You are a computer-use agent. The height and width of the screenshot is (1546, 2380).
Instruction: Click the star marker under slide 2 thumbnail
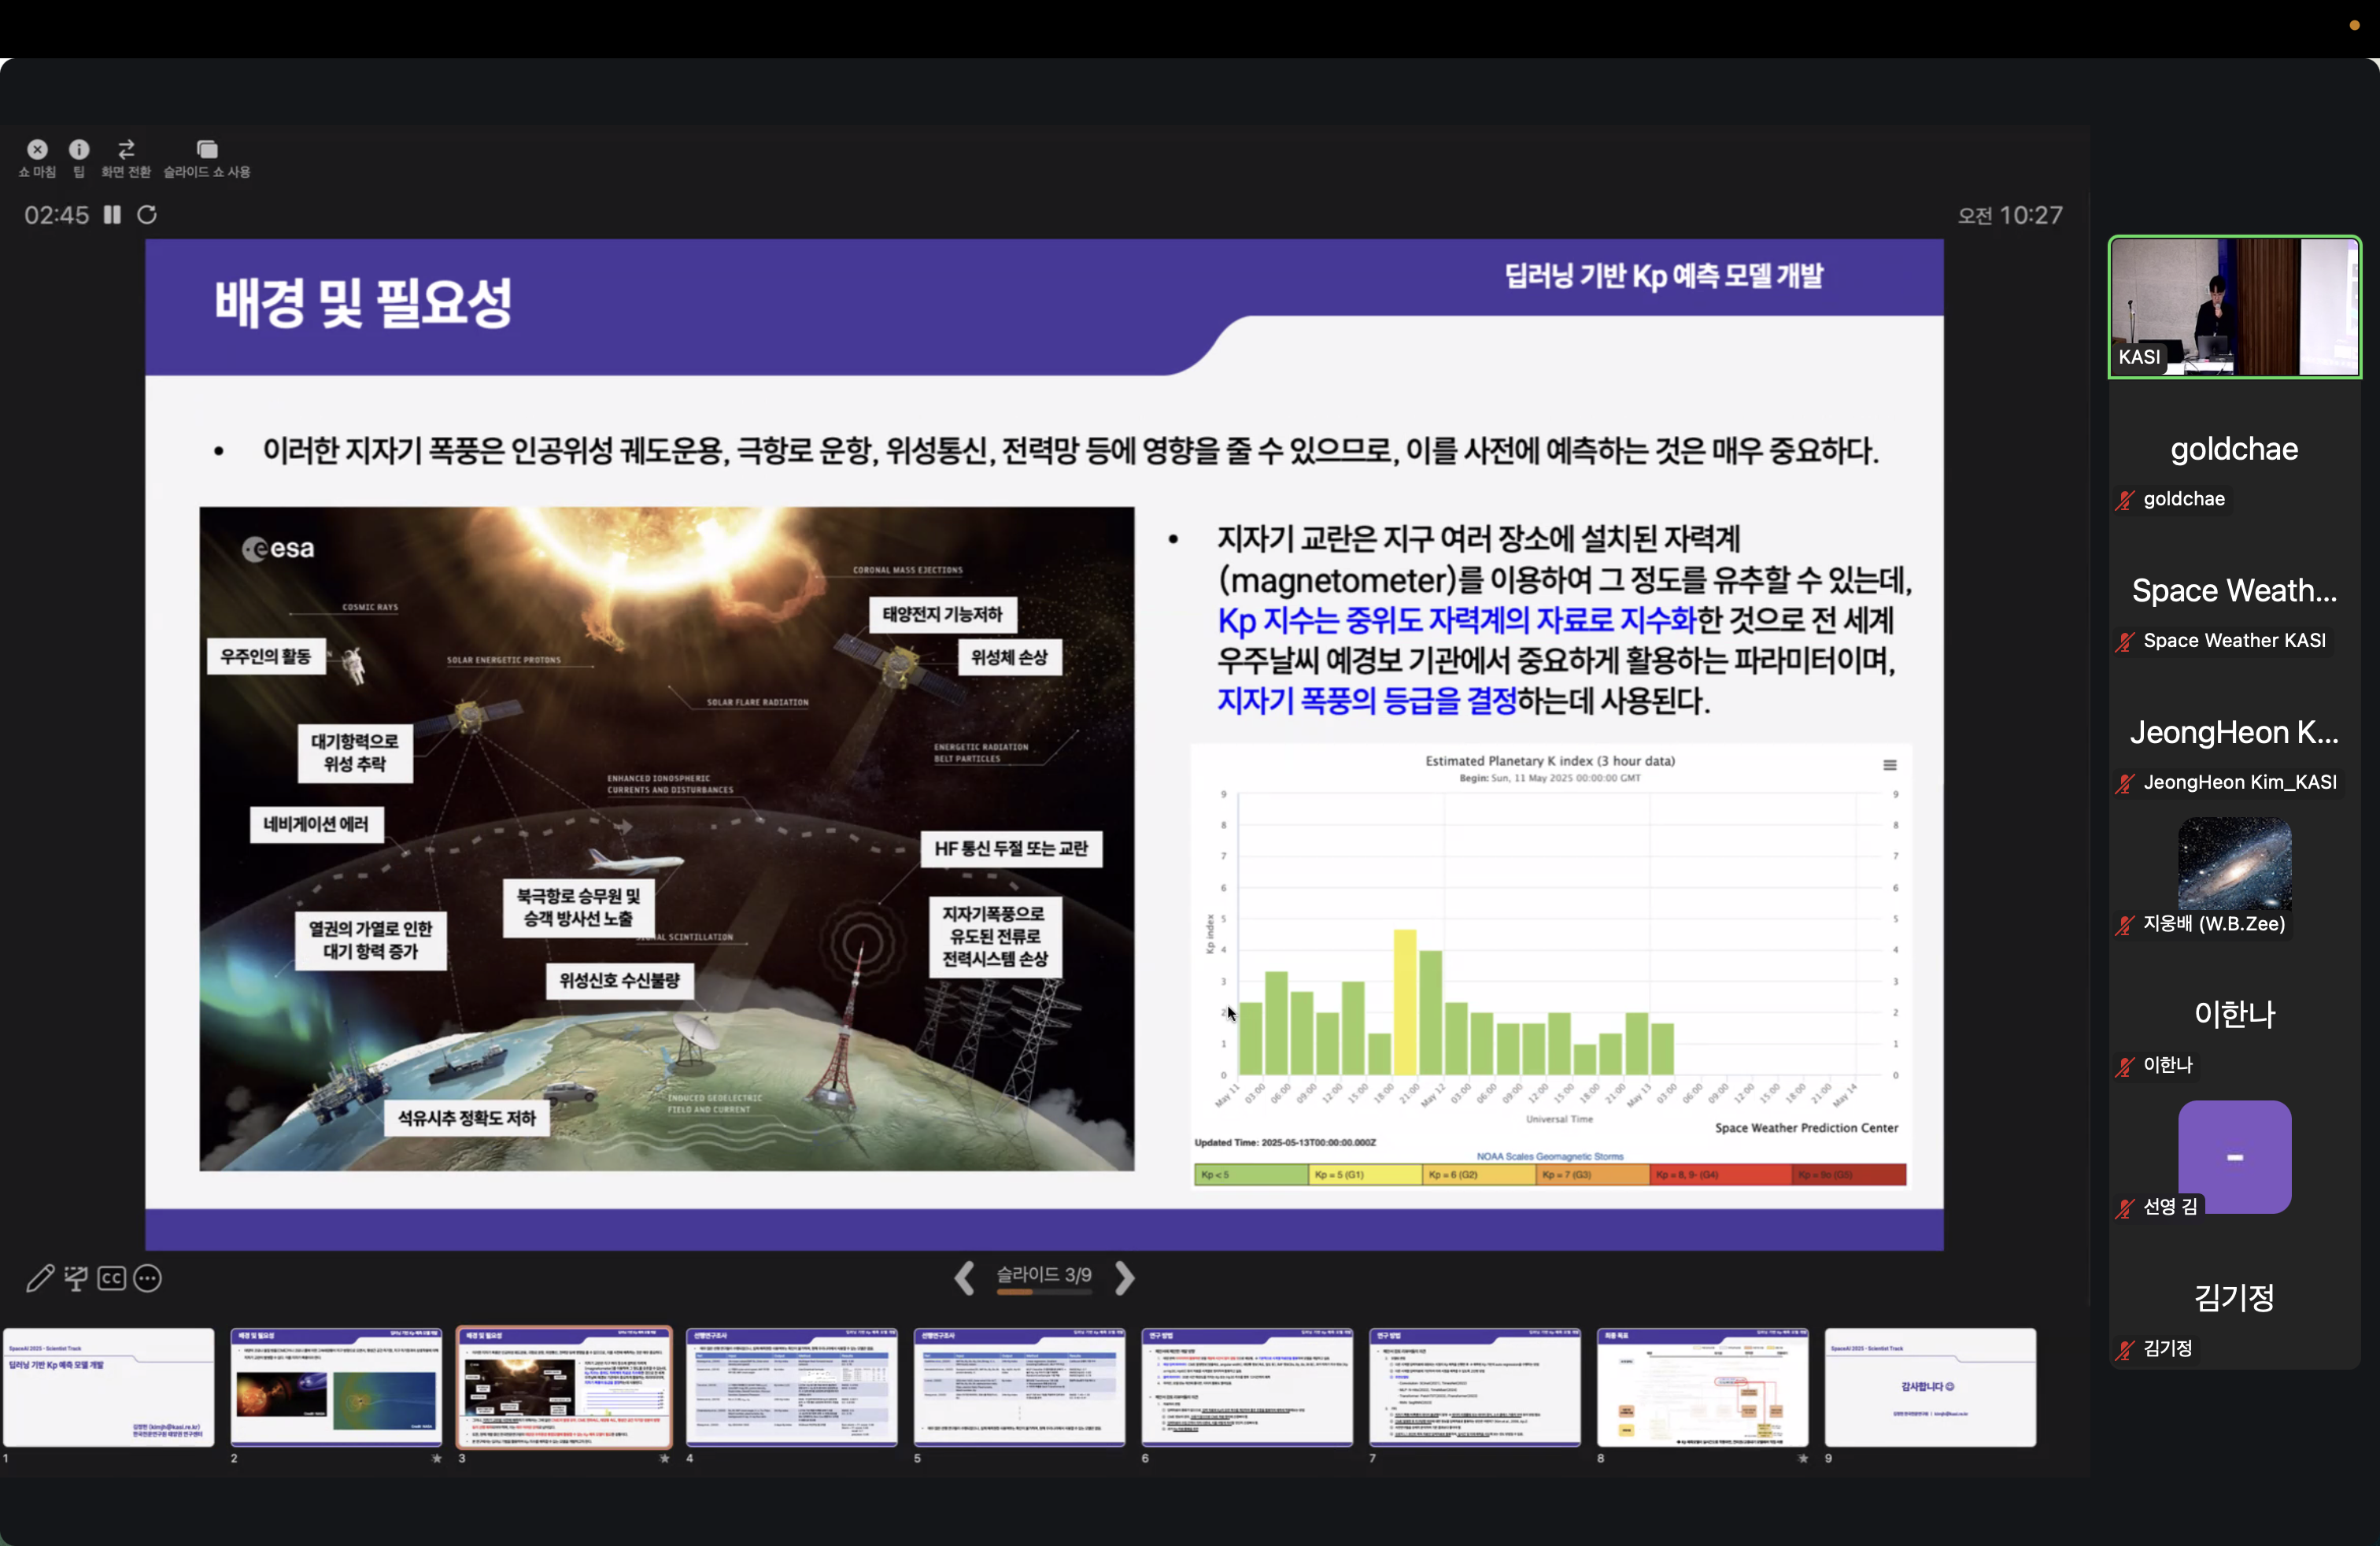tap(436, 1458)
